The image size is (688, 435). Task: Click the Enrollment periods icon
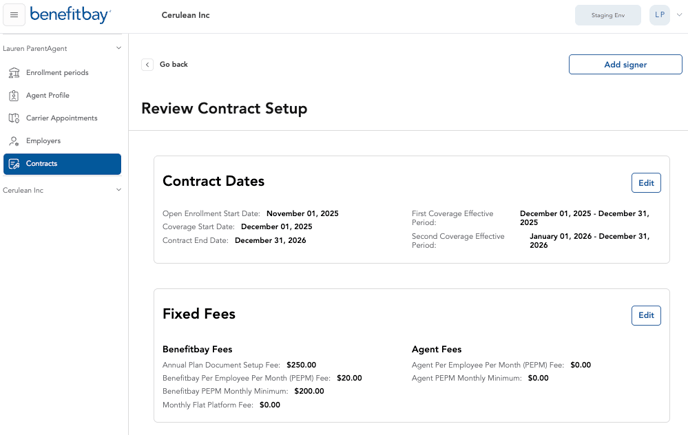click(14, 73)
